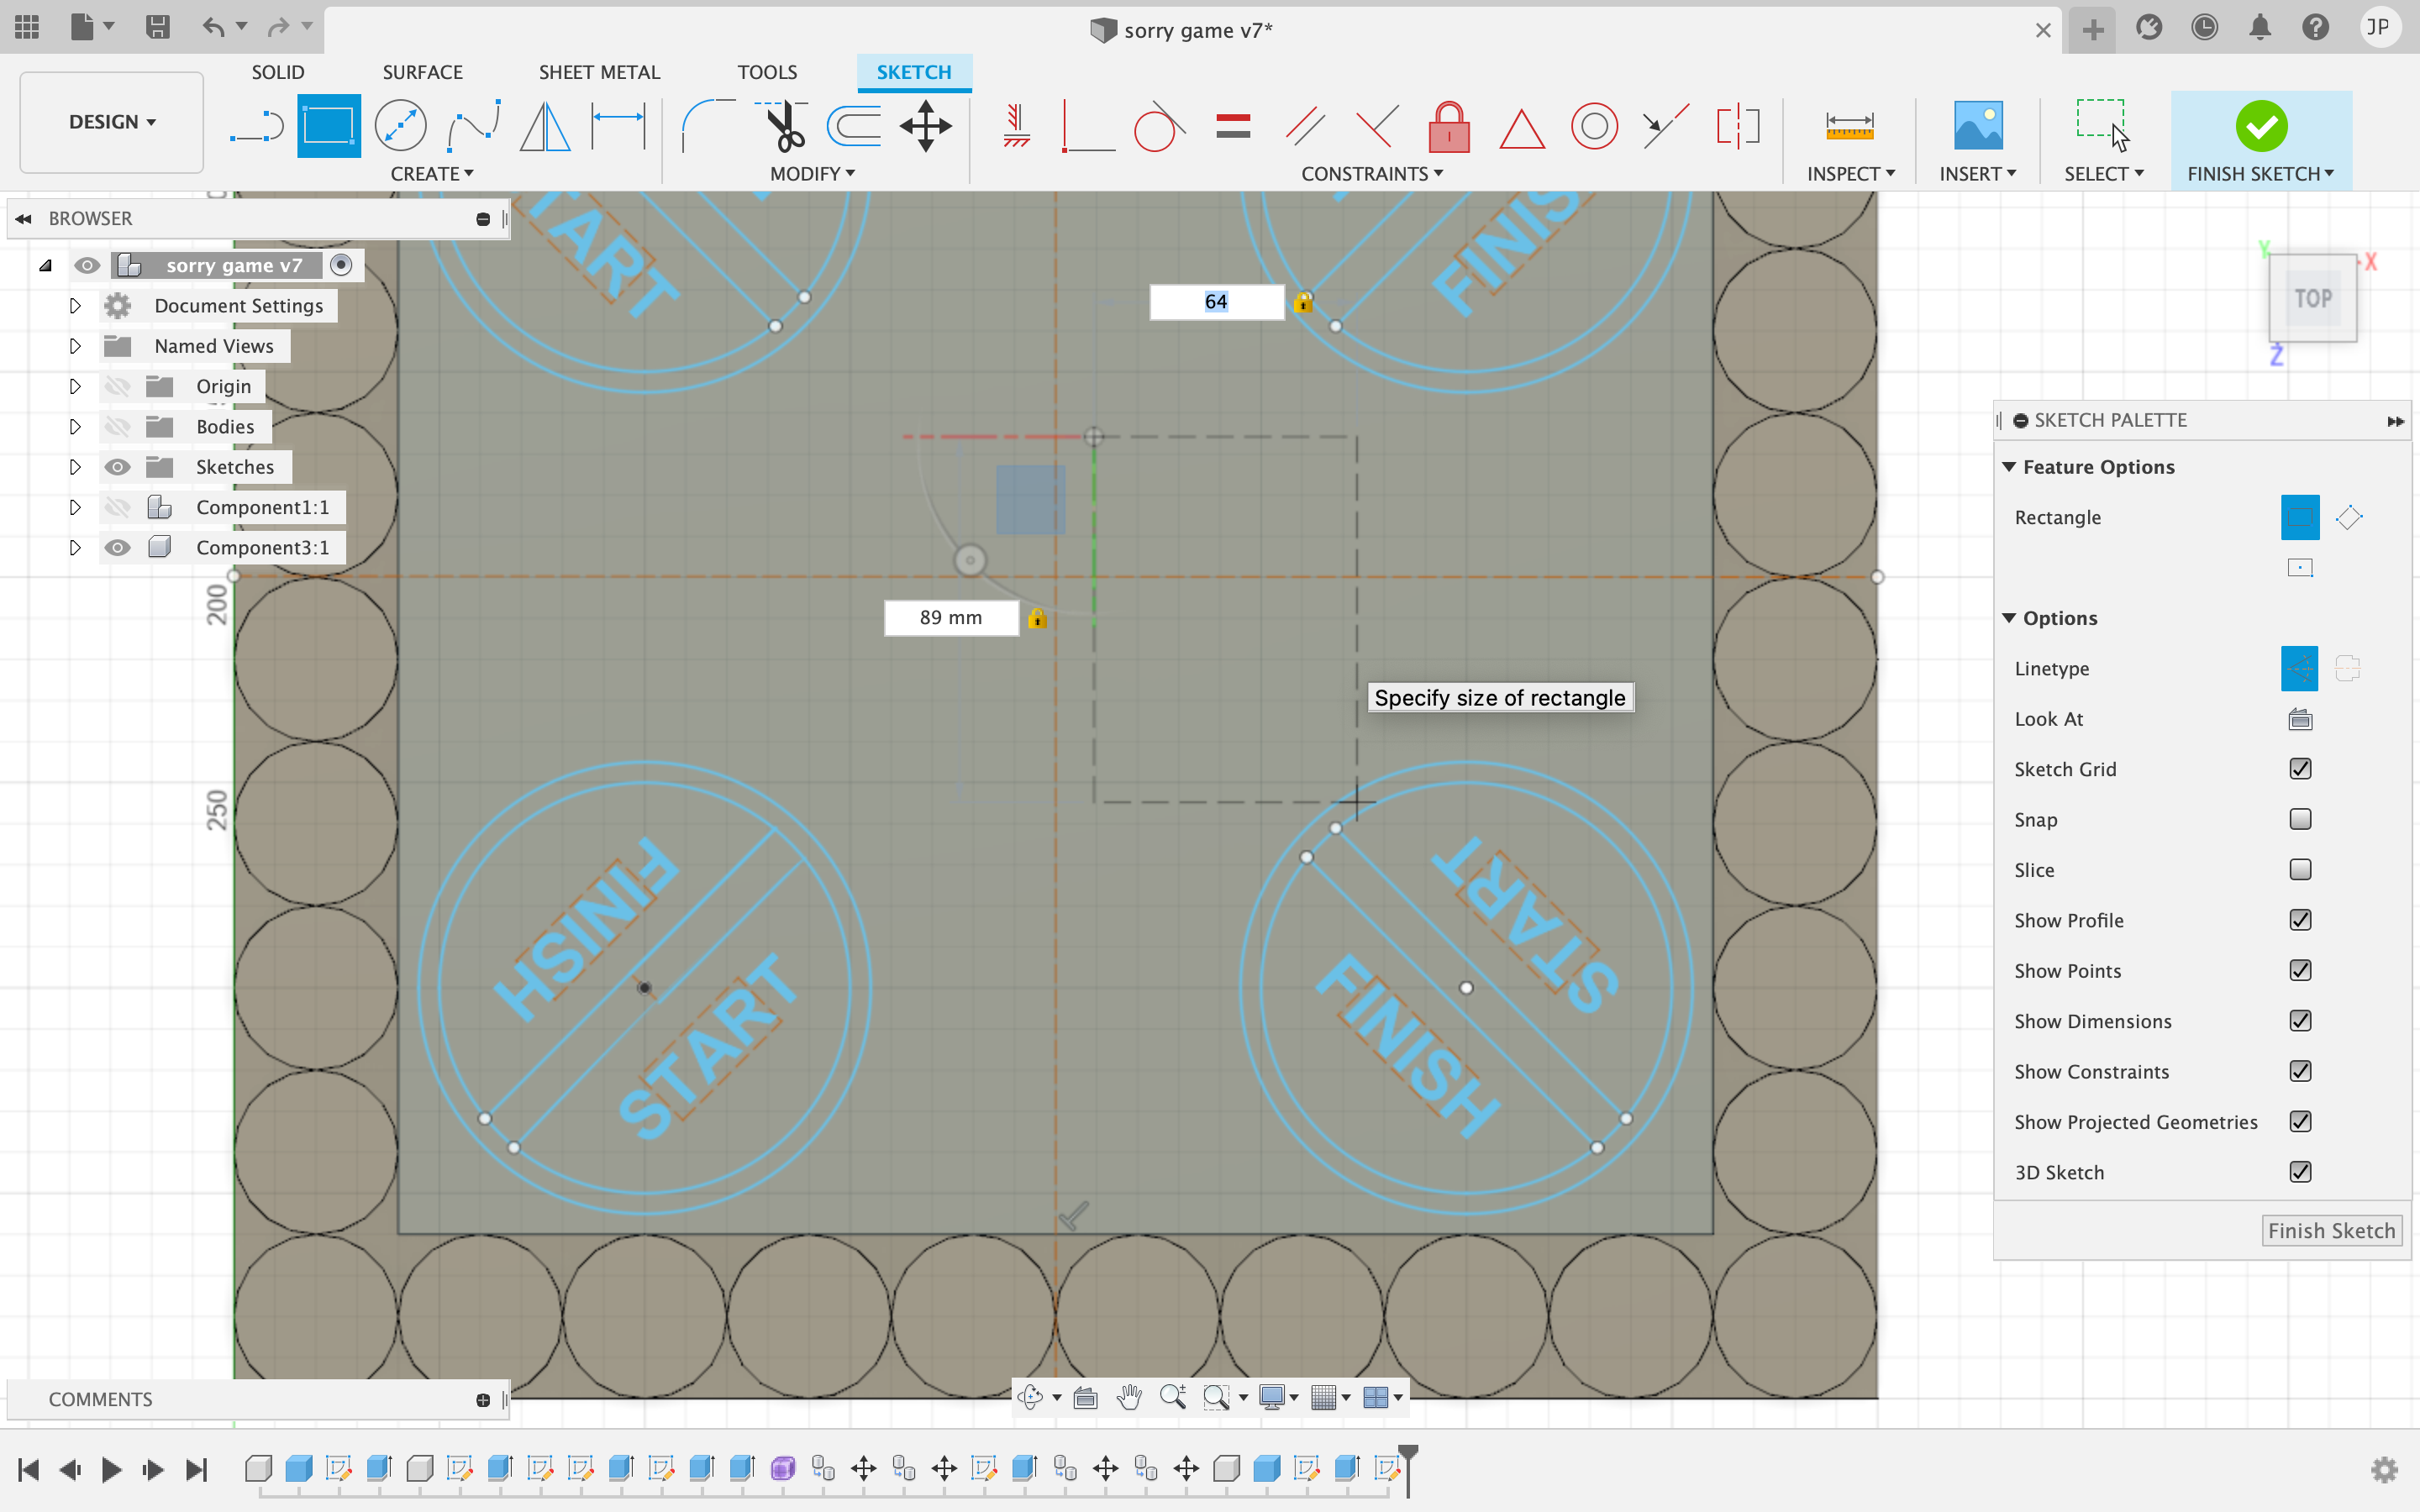Toggle the Show Points checkbox
This screenshot has width=2420, height=1512.
click(2300, 970)
